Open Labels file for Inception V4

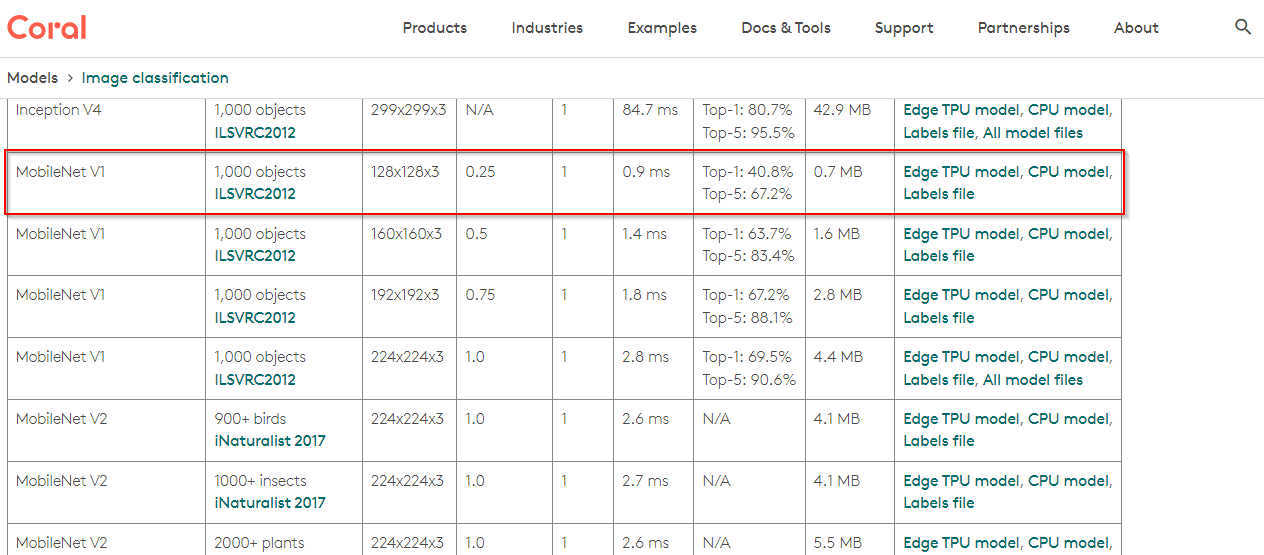[x=939, y=132]
